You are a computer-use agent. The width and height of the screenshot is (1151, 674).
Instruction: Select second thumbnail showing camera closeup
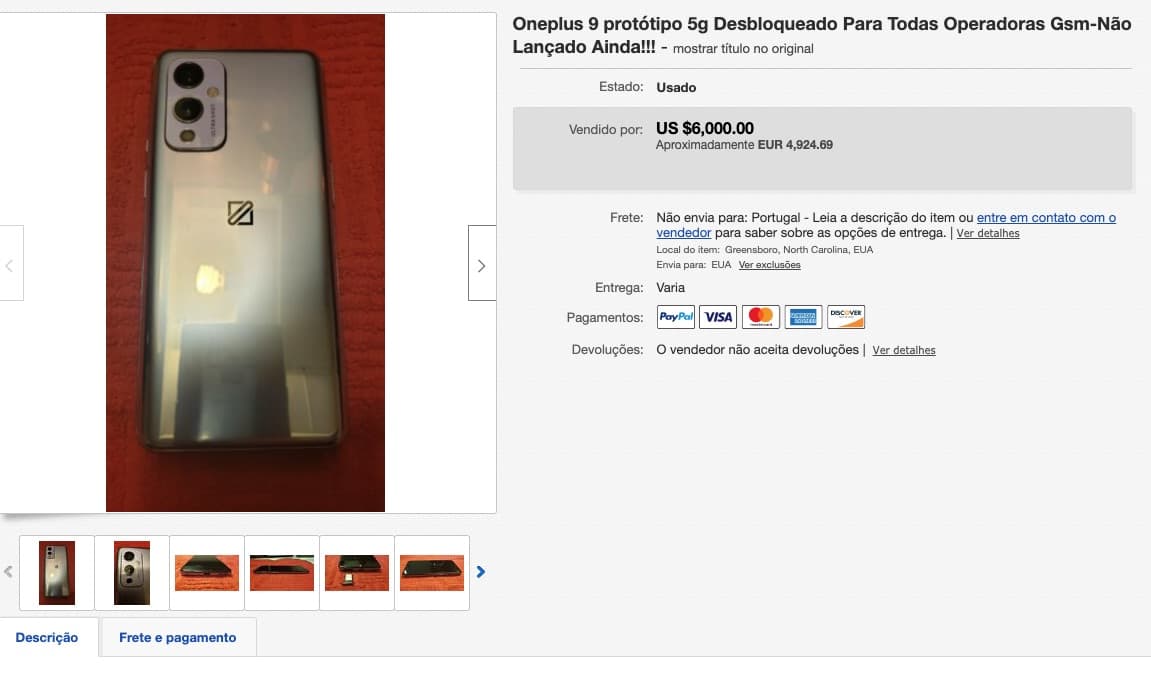[132, 573]
